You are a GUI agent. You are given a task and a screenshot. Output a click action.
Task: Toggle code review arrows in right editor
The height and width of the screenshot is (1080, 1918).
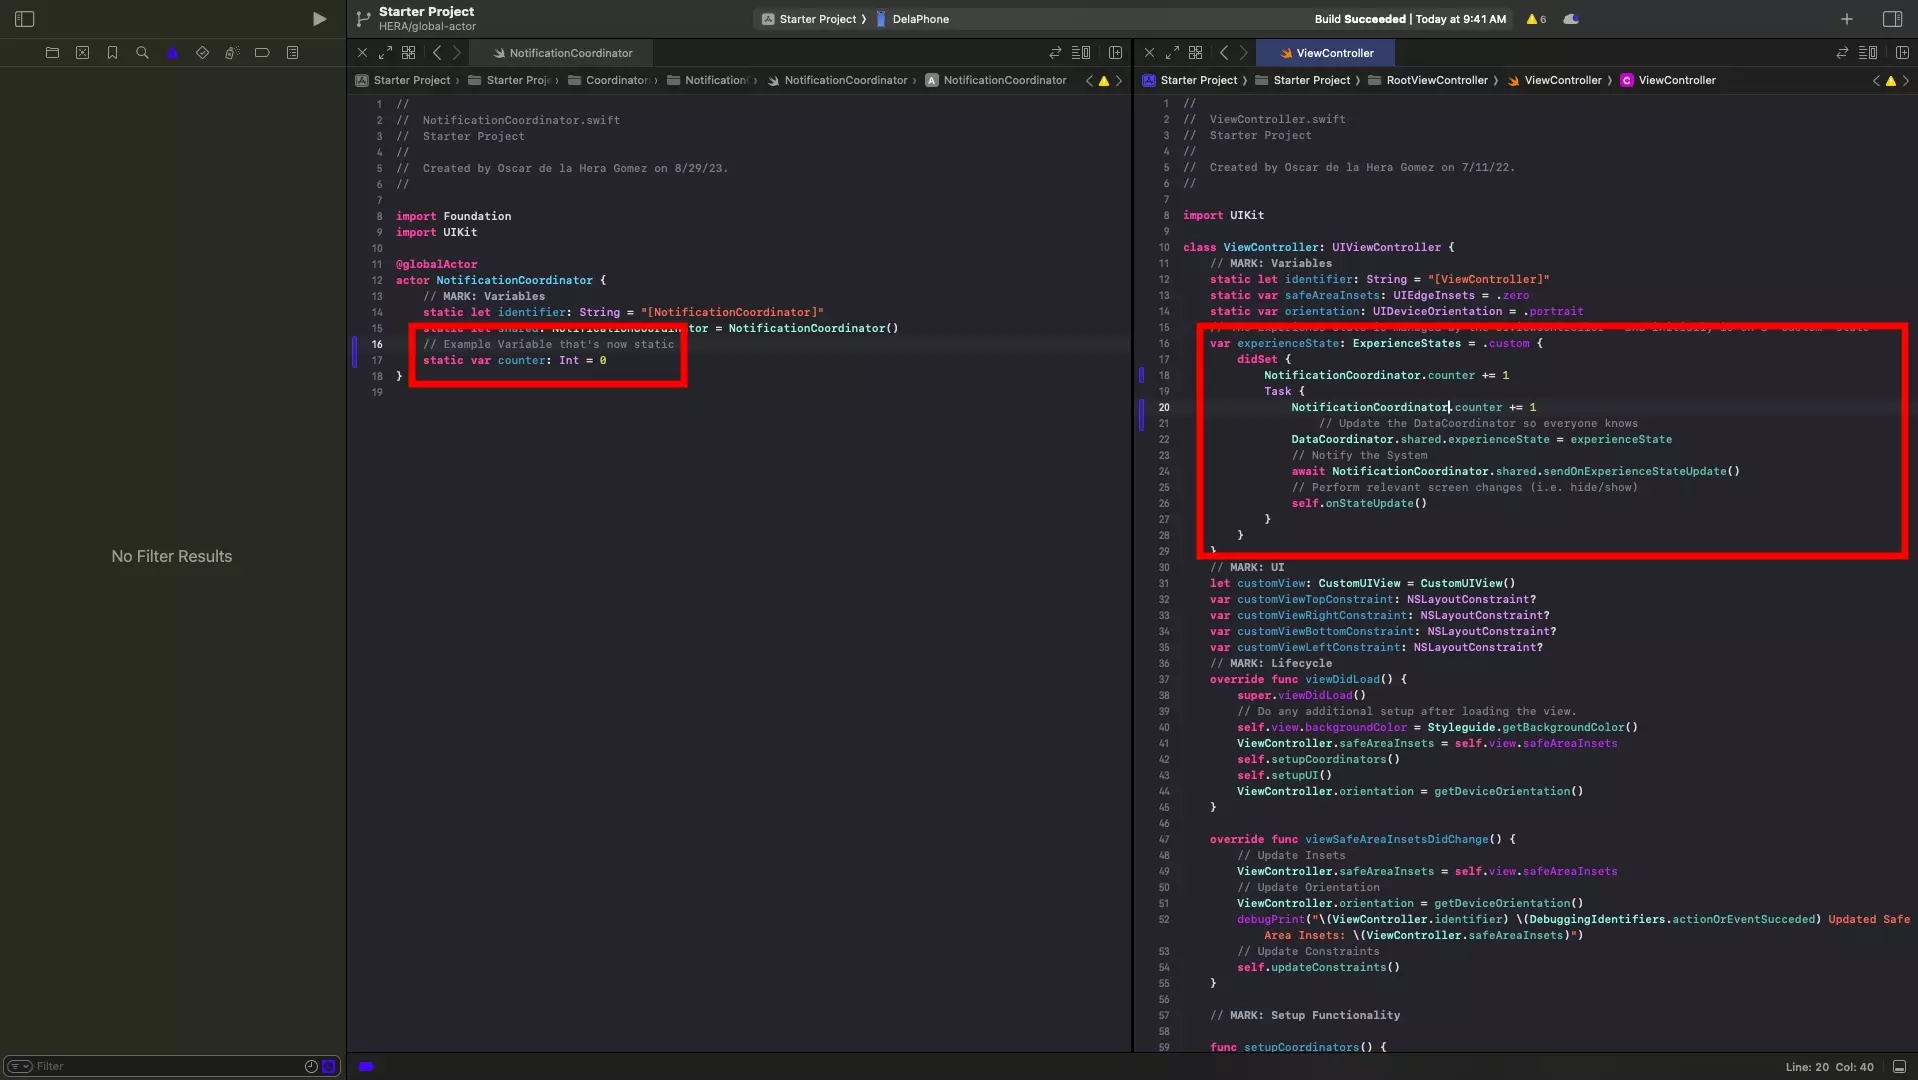1842,53
